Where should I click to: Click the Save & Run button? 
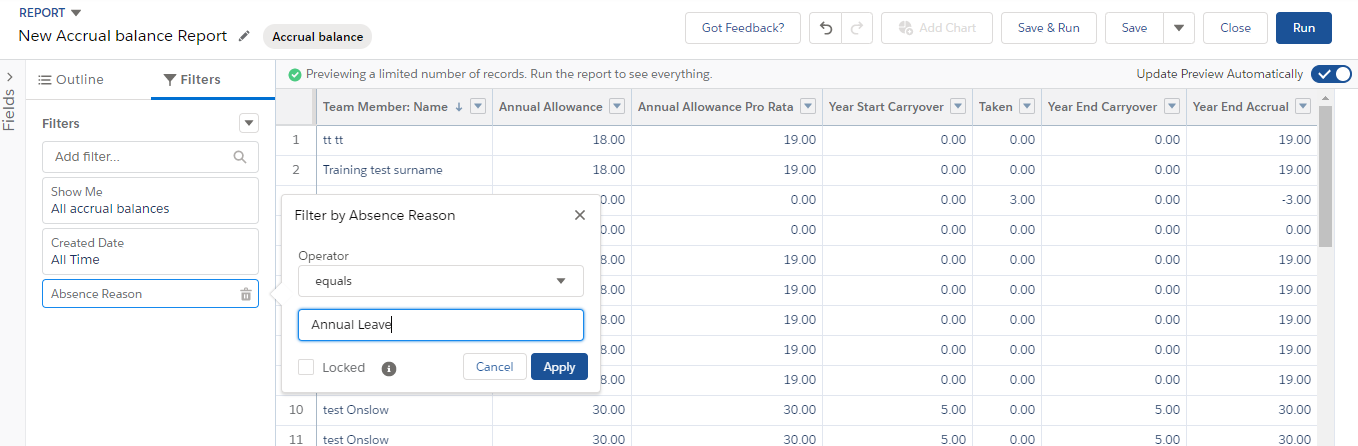pos(1048,28)
